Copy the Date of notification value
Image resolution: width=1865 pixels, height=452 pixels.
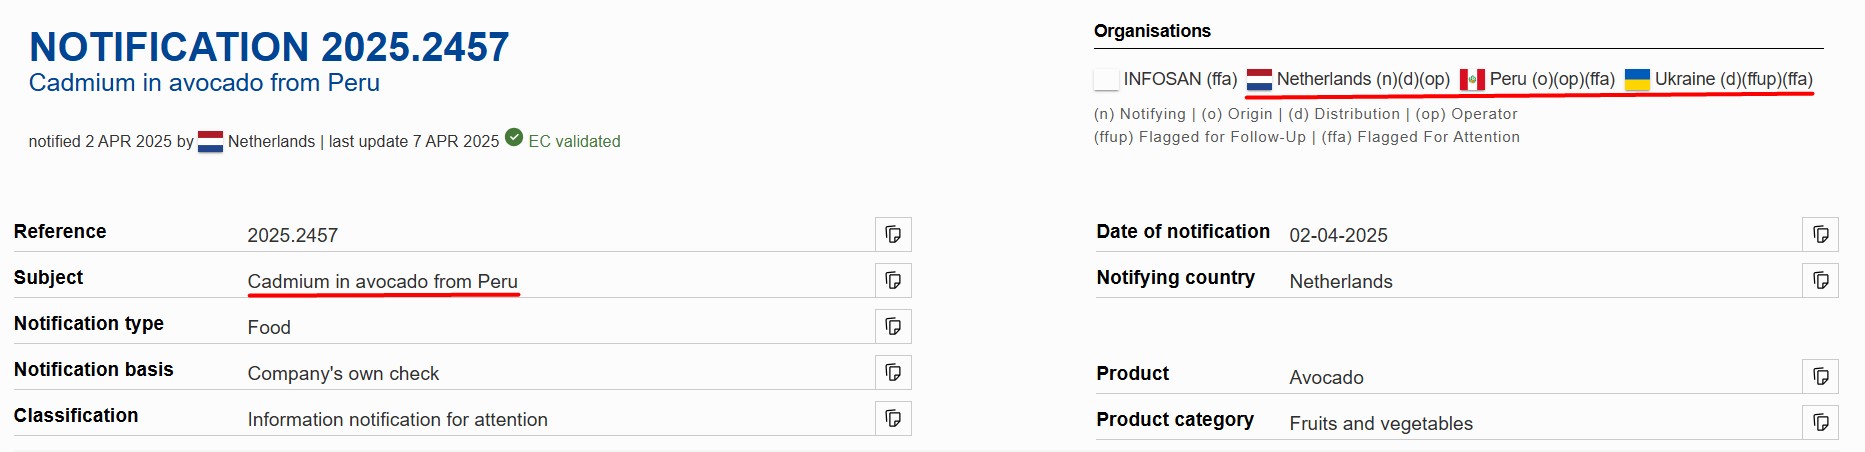click(1820, 234)
